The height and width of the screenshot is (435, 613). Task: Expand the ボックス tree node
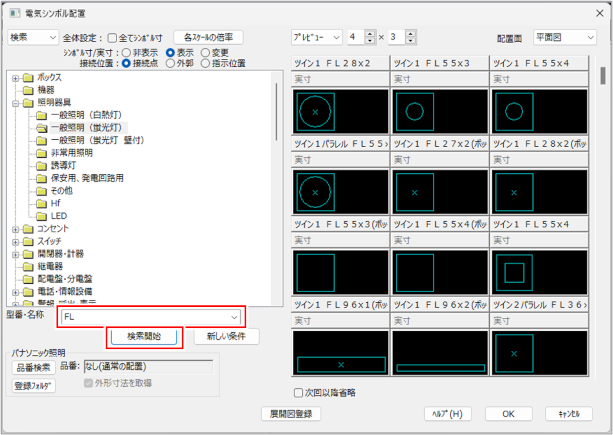[x=15, y=78]
